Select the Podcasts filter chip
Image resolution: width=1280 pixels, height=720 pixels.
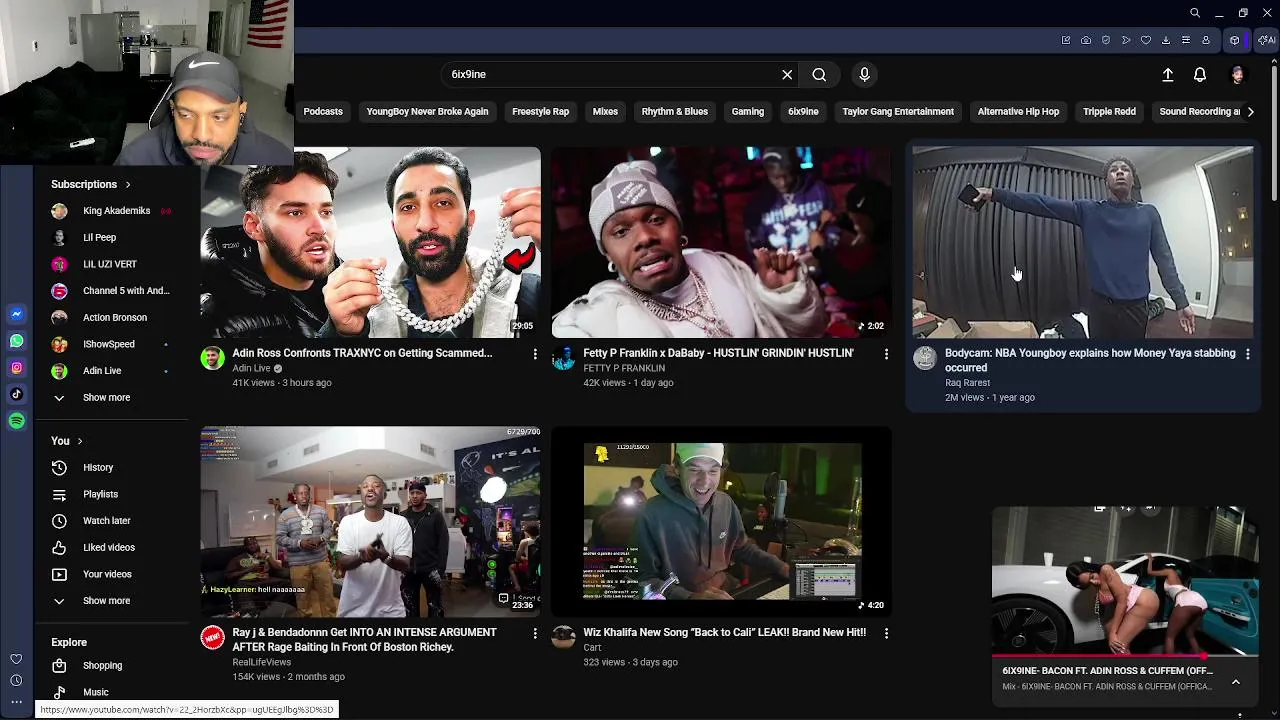[322, 111]
